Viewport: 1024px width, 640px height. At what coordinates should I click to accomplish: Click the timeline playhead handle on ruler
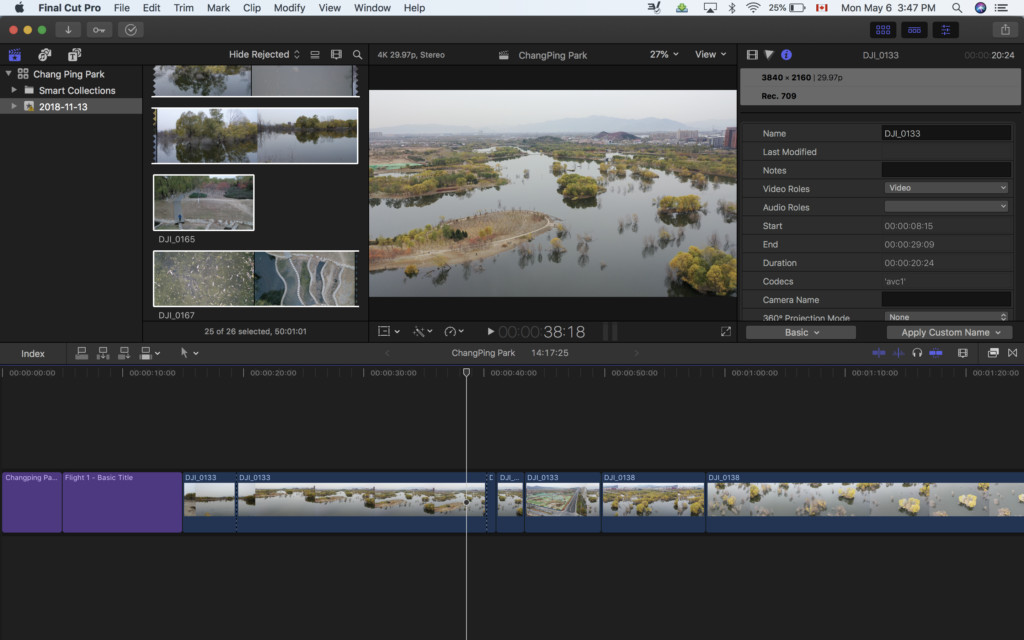coord(466,373)
